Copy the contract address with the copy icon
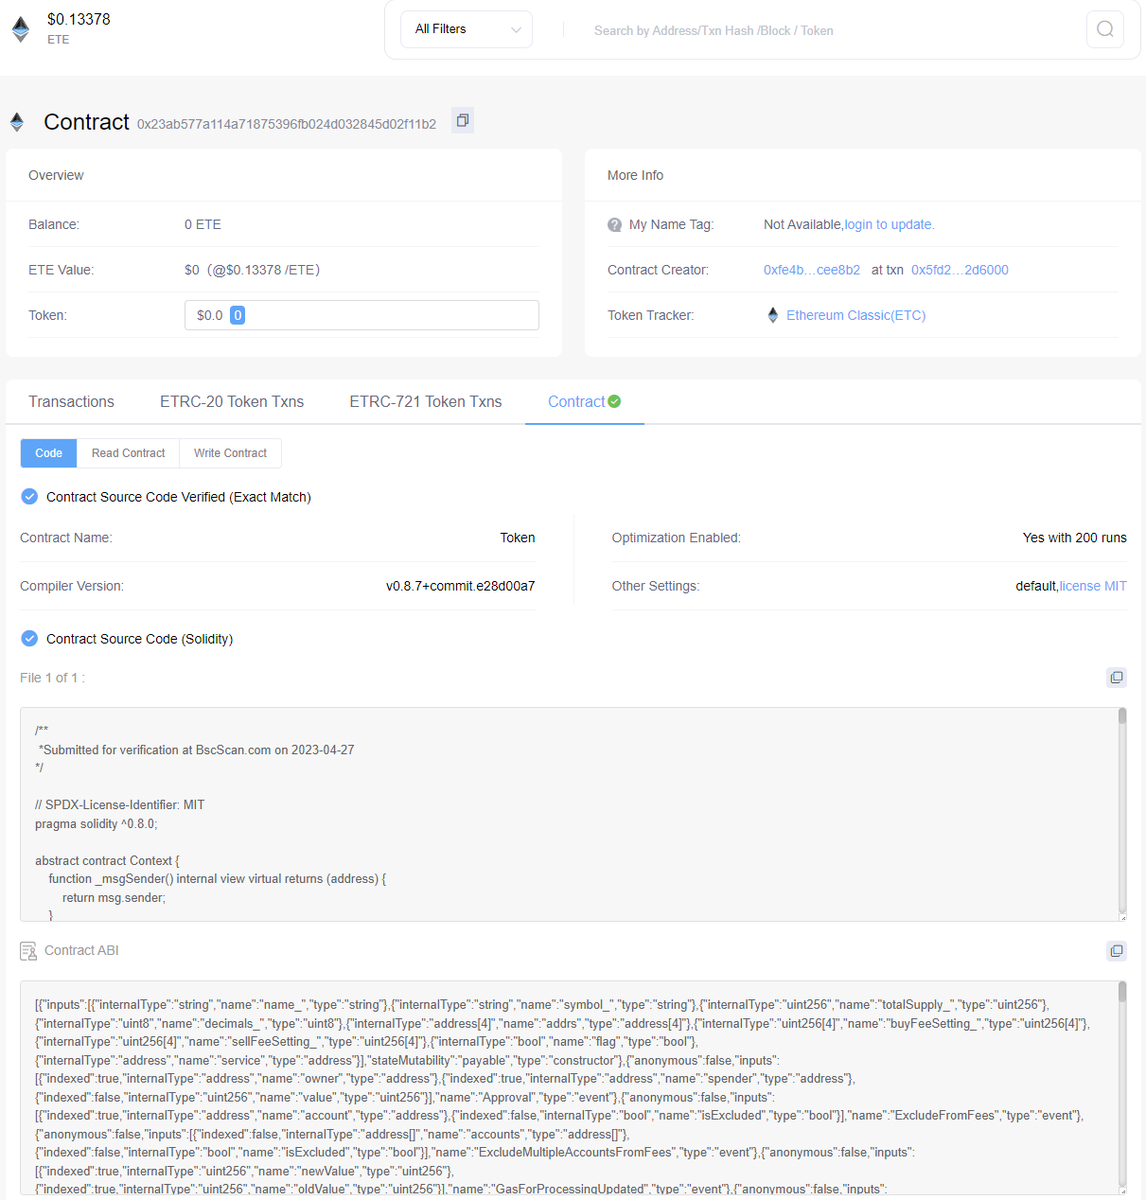The width and height of the screenshot is (1146, 1200). click(462, 121)
